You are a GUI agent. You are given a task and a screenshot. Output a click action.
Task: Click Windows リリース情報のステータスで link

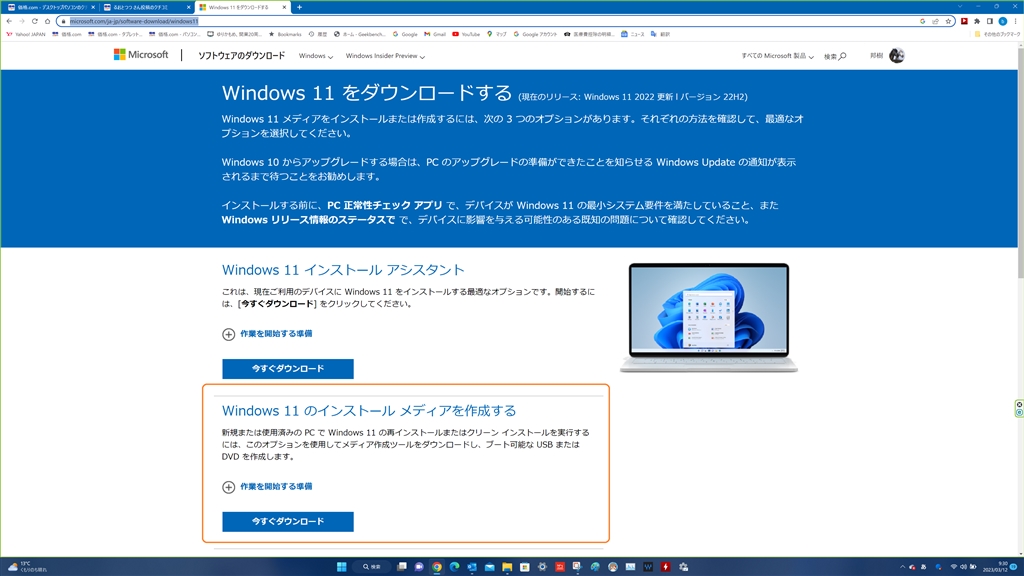[x=308, y=219]
